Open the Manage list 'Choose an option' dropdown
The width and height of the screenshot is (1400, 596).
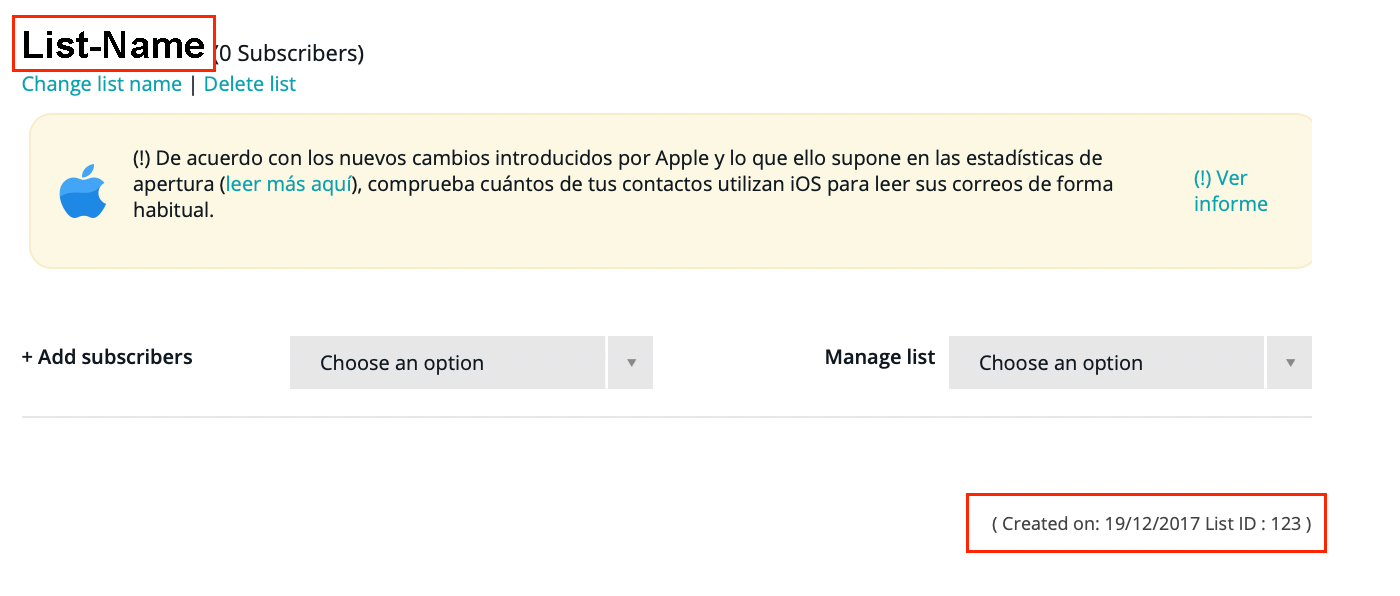click(1106, 363)
